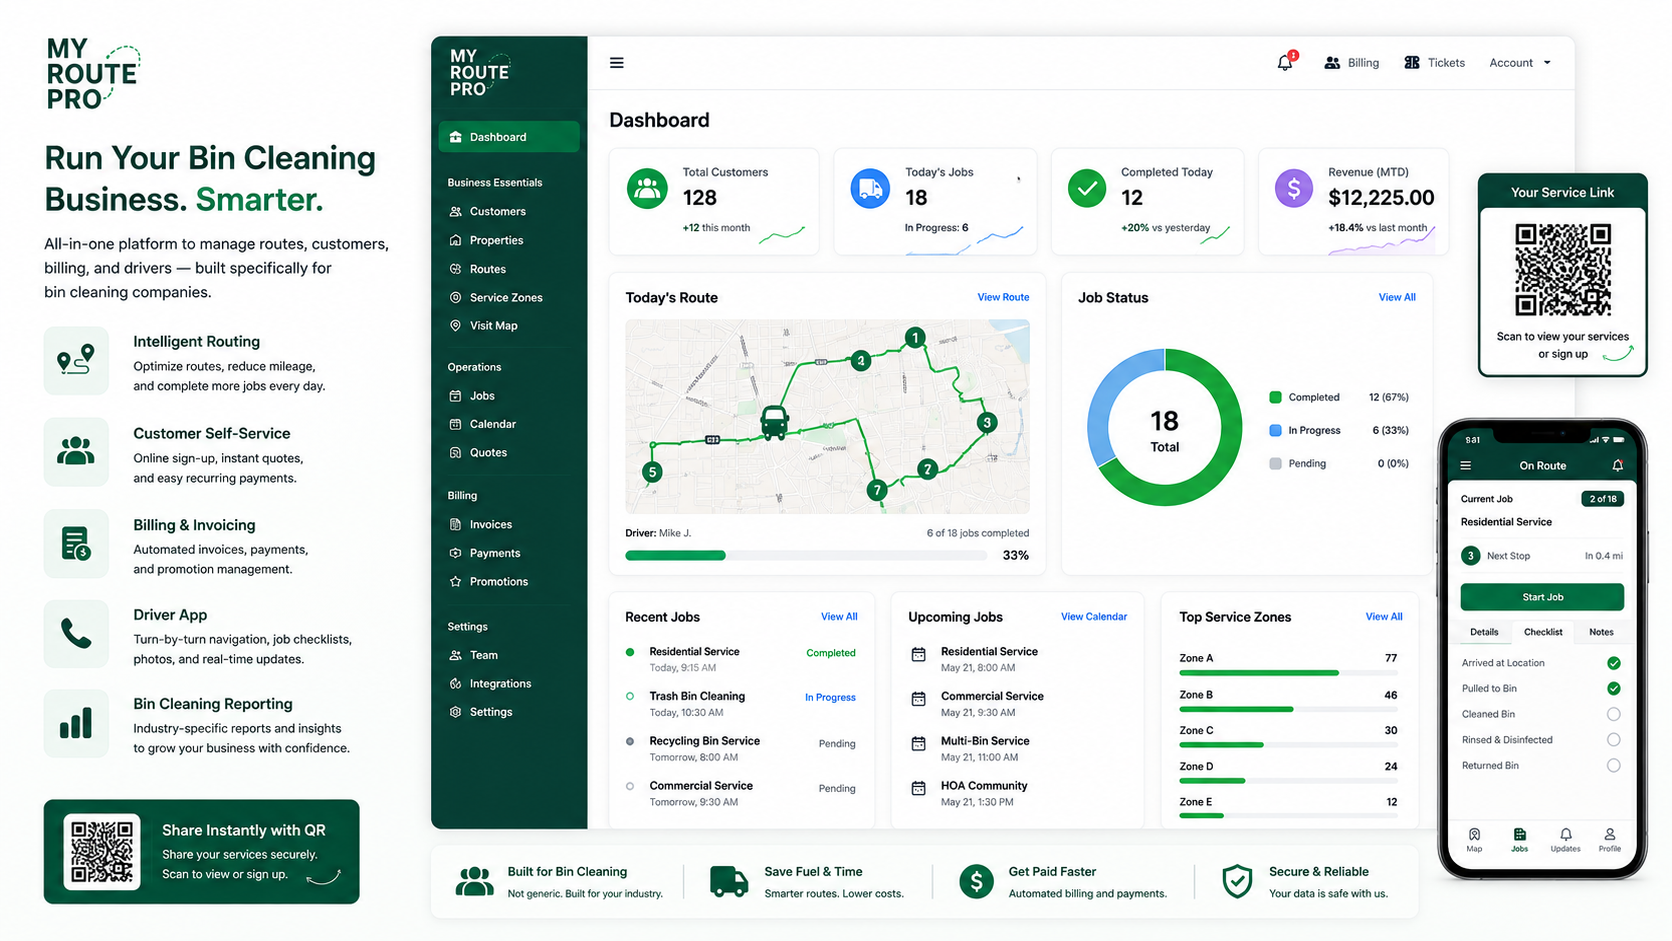Open notifications bell in dashboard header
Viewport: 1672px width, 941px height.
(x=1285, y=62)
